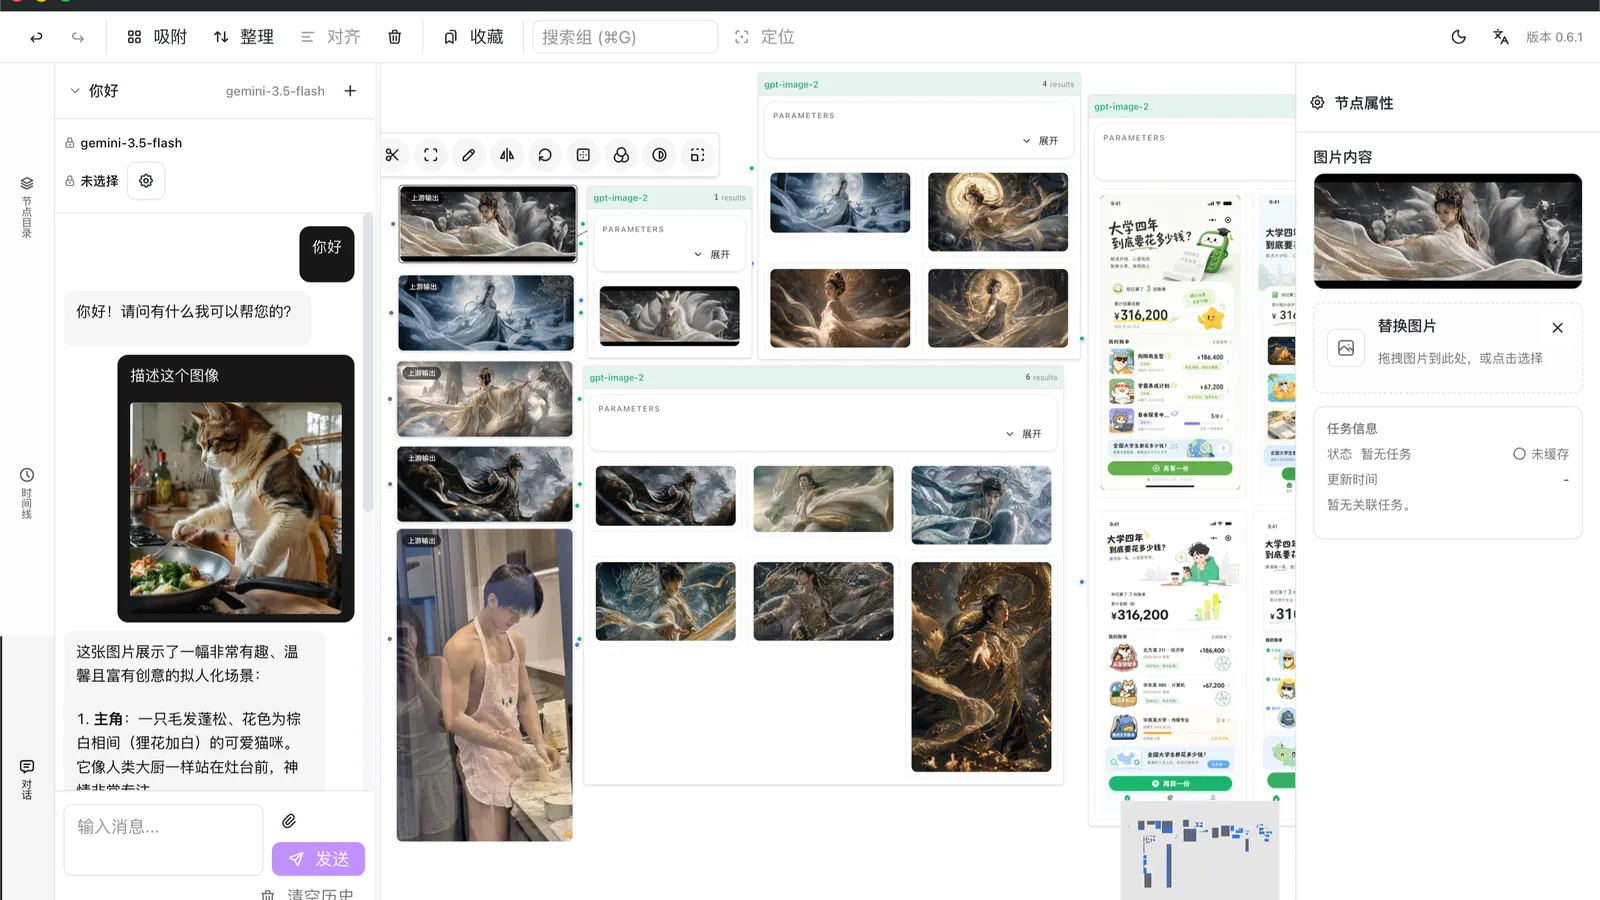
Task: Expand parameters of 4 results gpt-image-2 node
Action: pyautogui.click(x=1040, y=141)
